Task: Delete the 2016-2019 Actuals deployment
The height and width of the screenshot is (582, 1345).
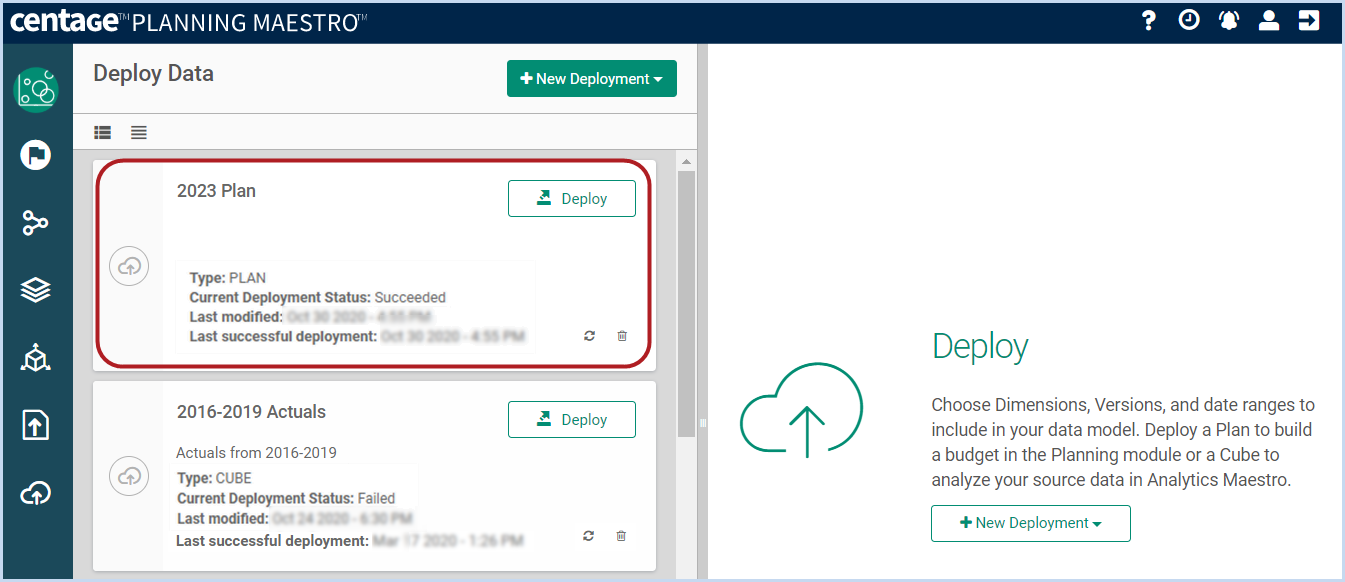Action: pyautogui.click(x=622, y=536)
